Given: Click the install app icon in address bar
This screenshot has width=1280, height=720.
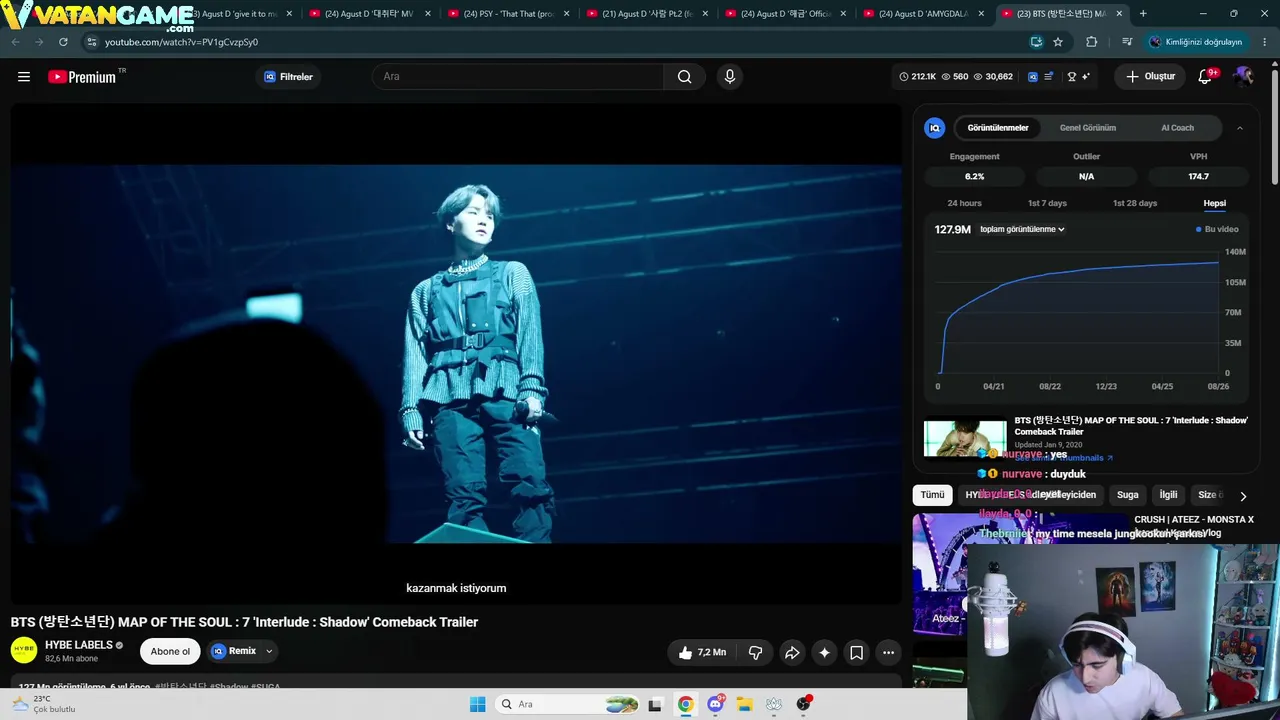Looking at the screenshot, I should [x=1036, y=42].
